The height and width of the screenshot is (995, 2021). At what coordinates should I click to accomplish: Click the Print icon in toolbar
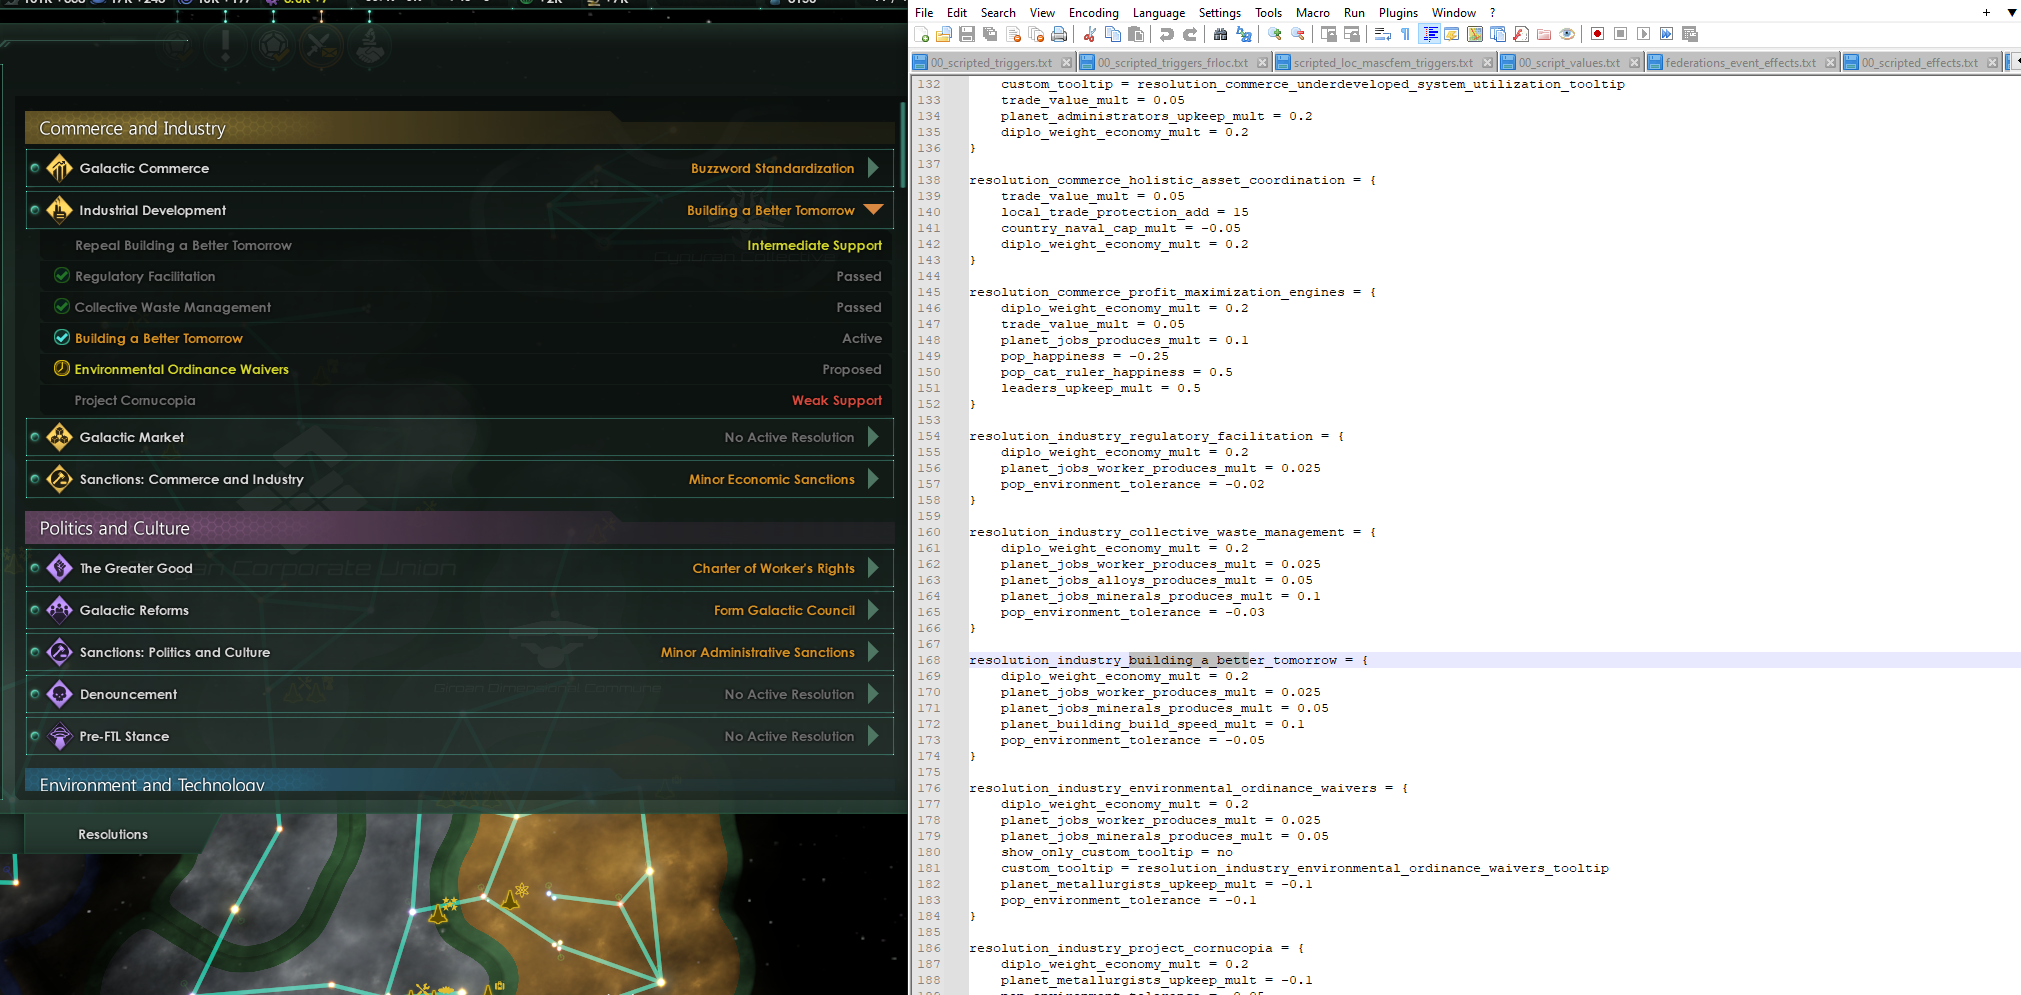tap(1059, 34)
